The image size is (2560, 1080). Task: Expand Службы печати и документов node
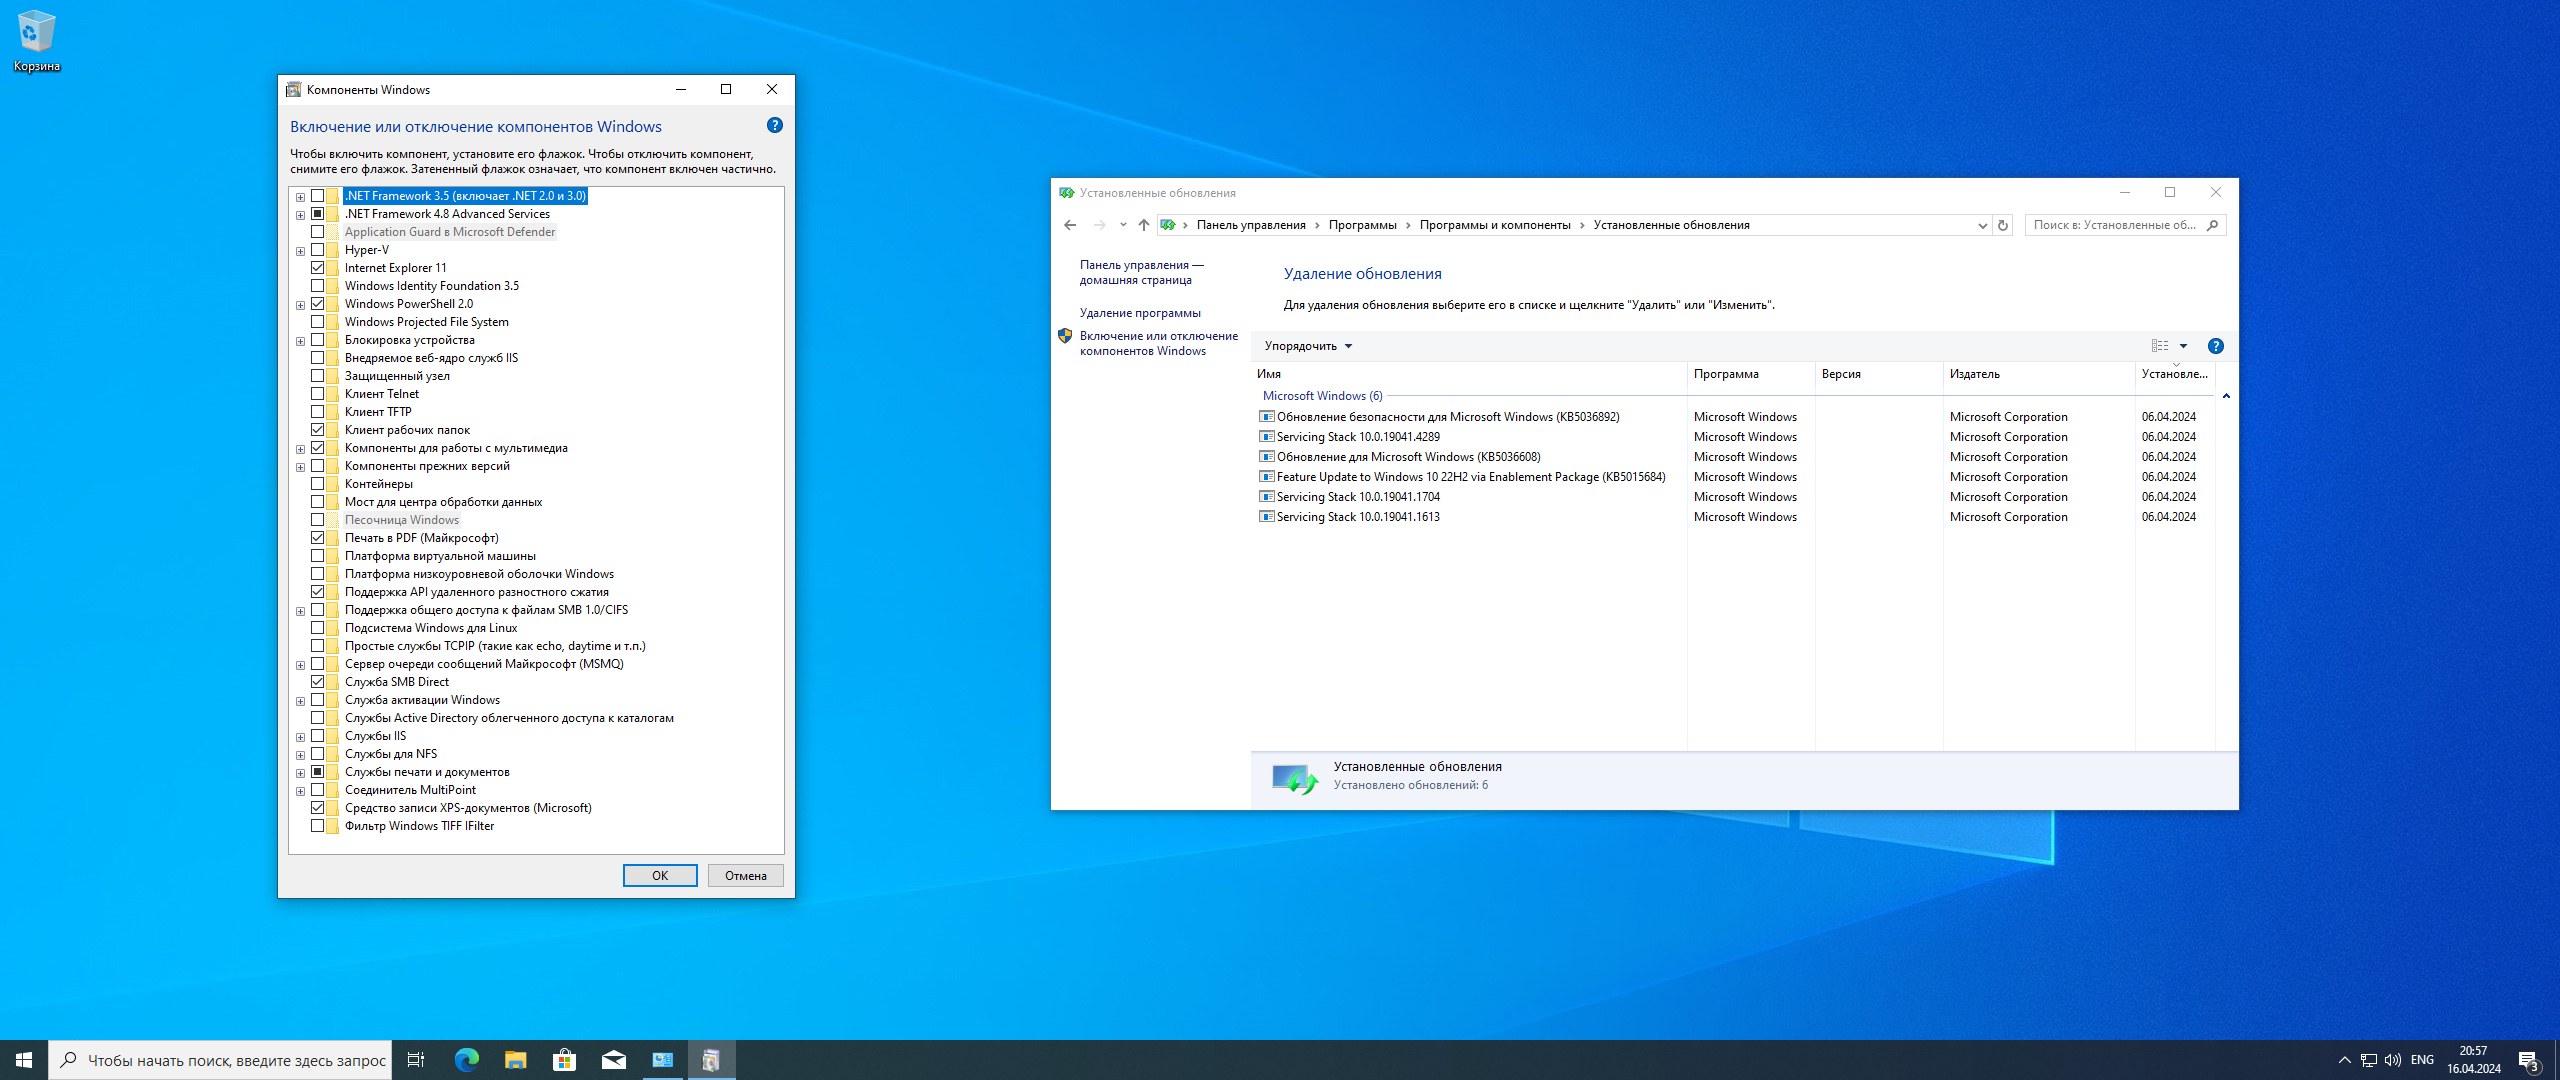pos(300,773)
